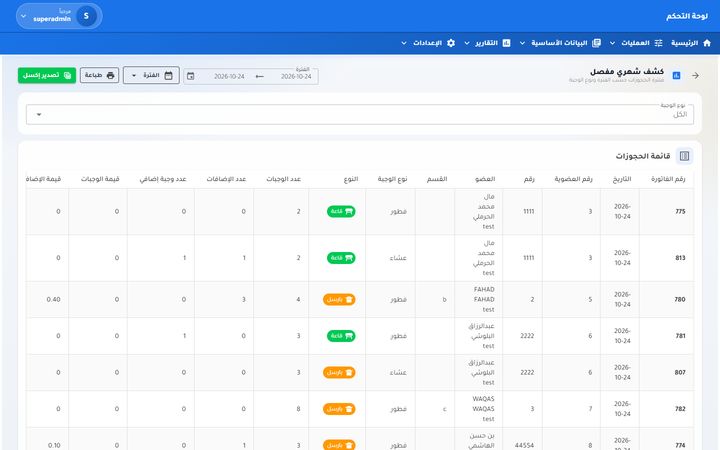Click the printer icon on طباعة button

click(x=110, y=75)
